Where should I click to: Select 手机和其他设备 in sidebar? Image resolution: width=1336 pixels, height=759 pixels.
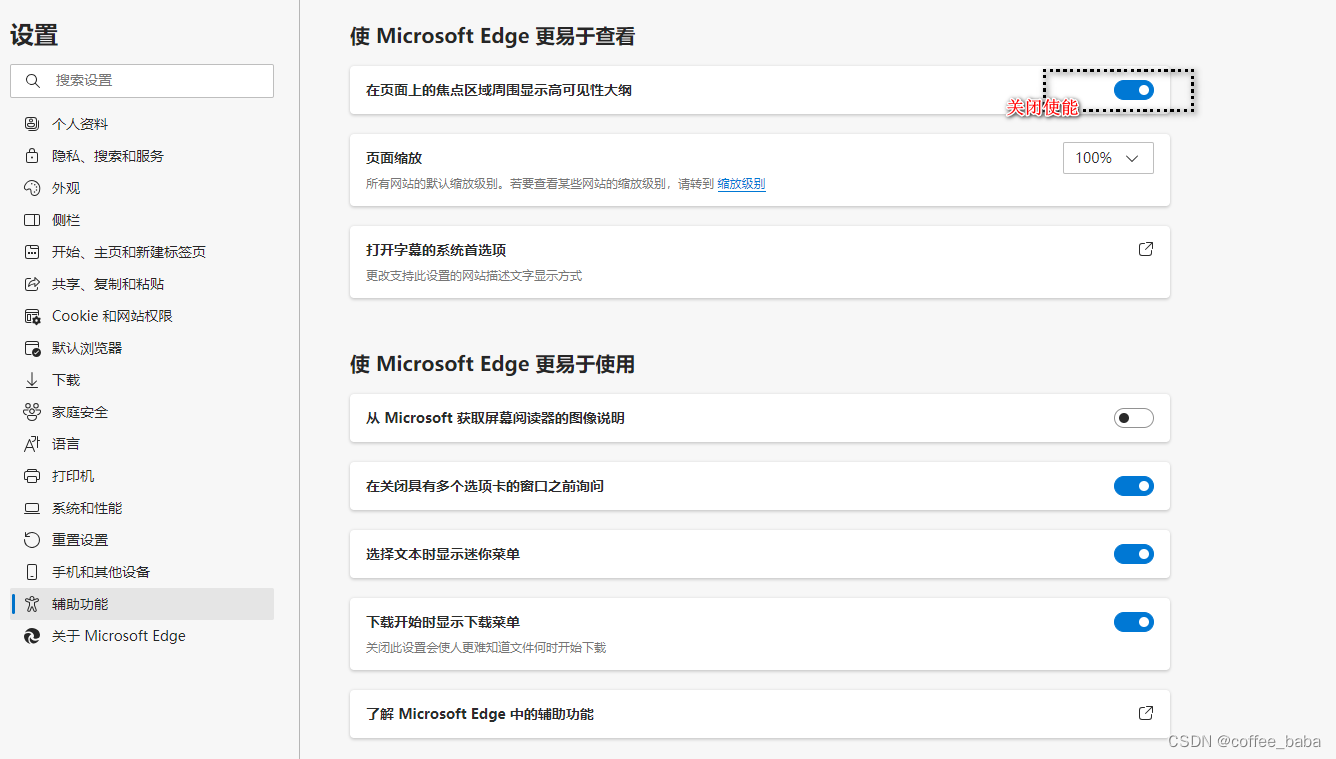[x=142, y=572]
